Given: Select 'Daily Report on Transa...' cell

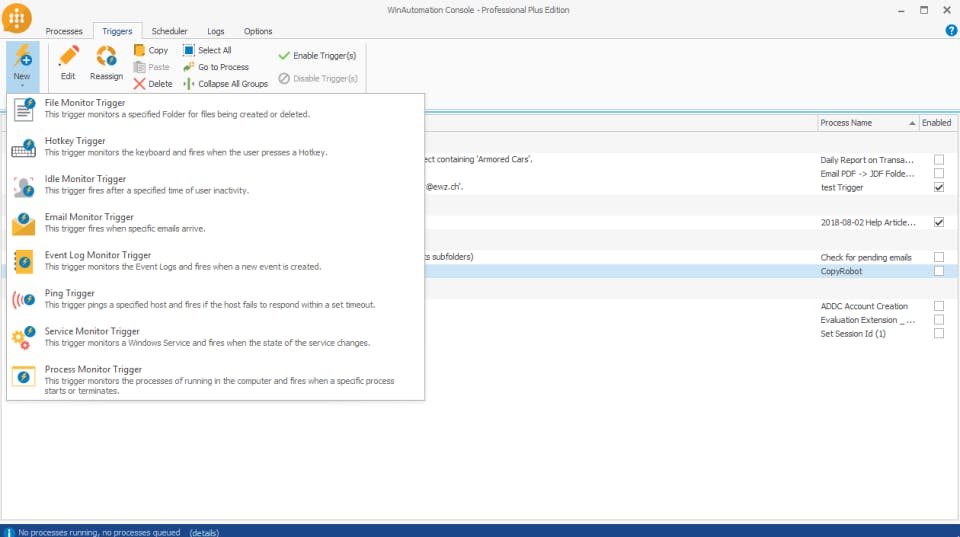Looking at the screenshot, I should pyautogui.click(x=867, y=160).
